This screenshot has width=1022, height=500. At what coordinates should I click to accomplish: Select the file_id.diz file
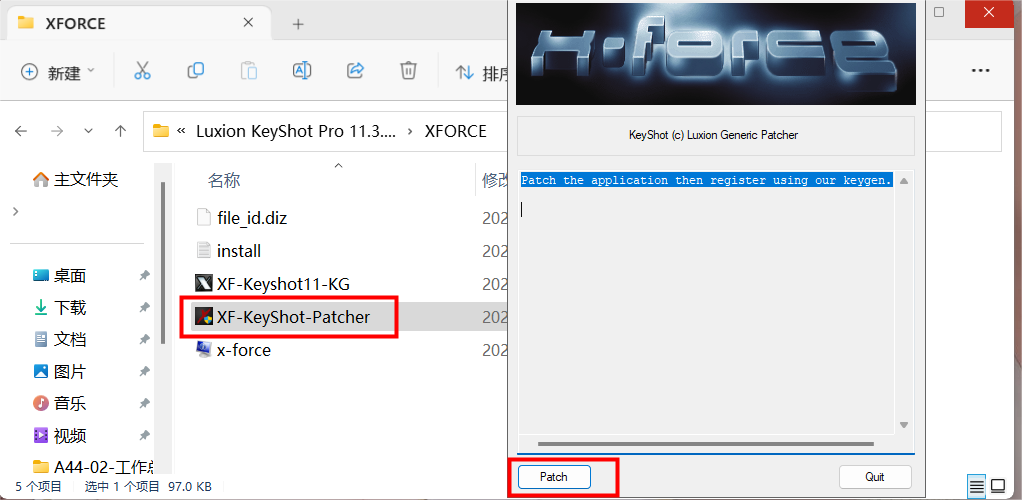tap(252, 217)
